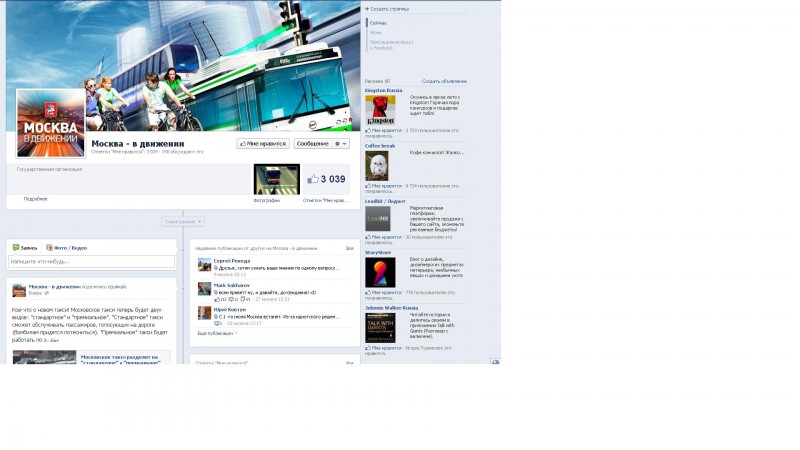
Task: Click the 'Подробнее' link
Action: (x=35, y=199)
